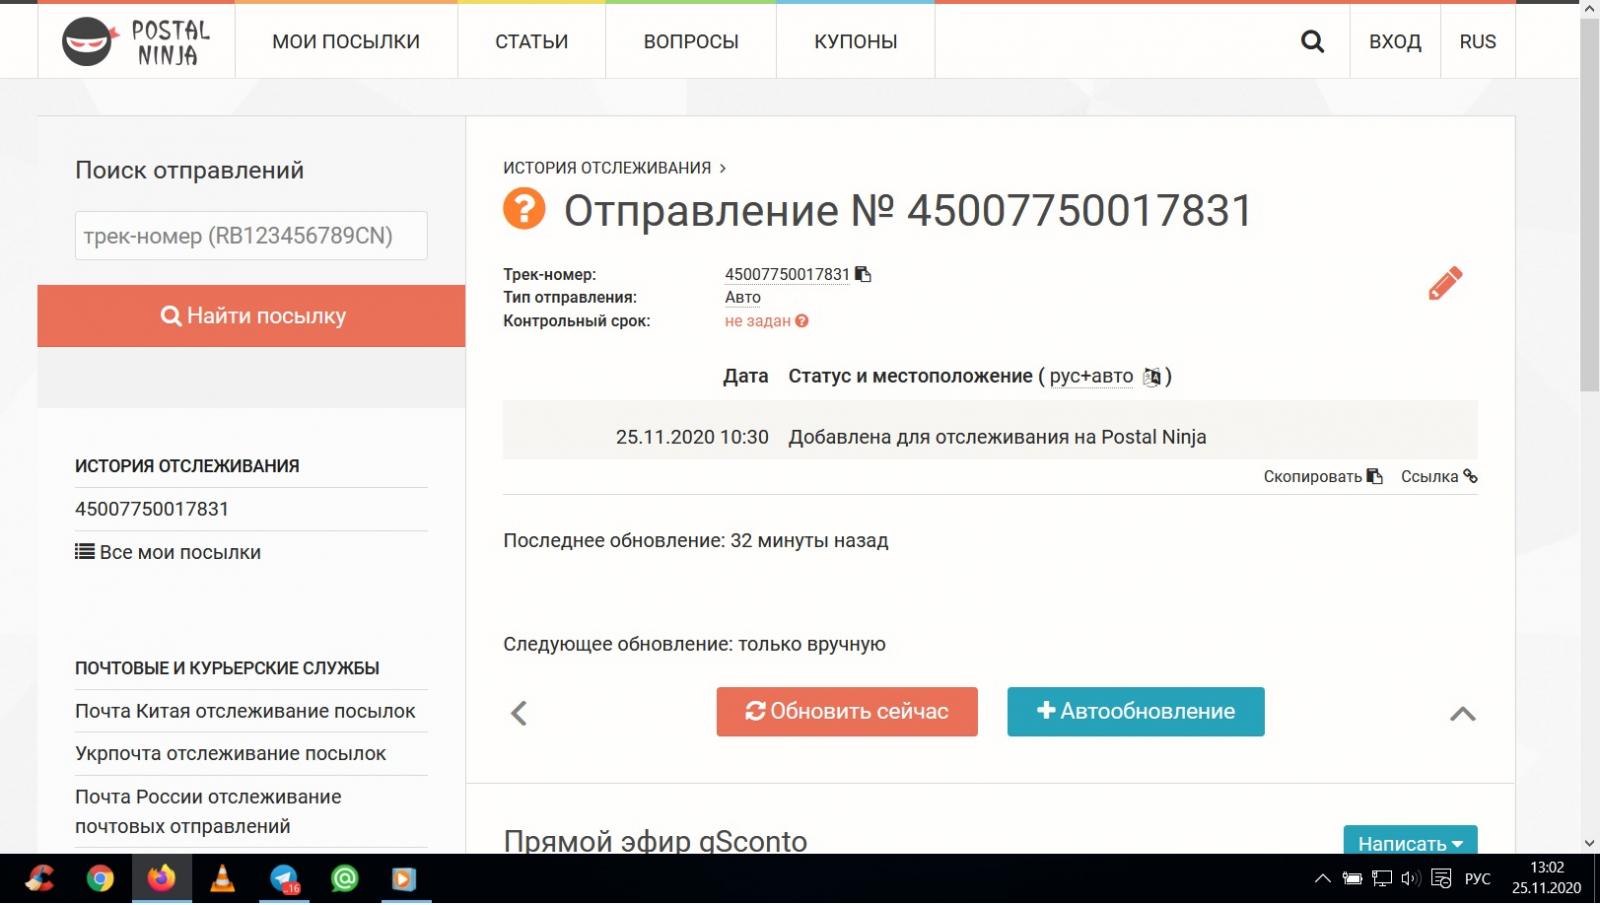Switch keyboard language РУС indicator
This screenshot has height=905, width=1600.
pos(1477,879)
